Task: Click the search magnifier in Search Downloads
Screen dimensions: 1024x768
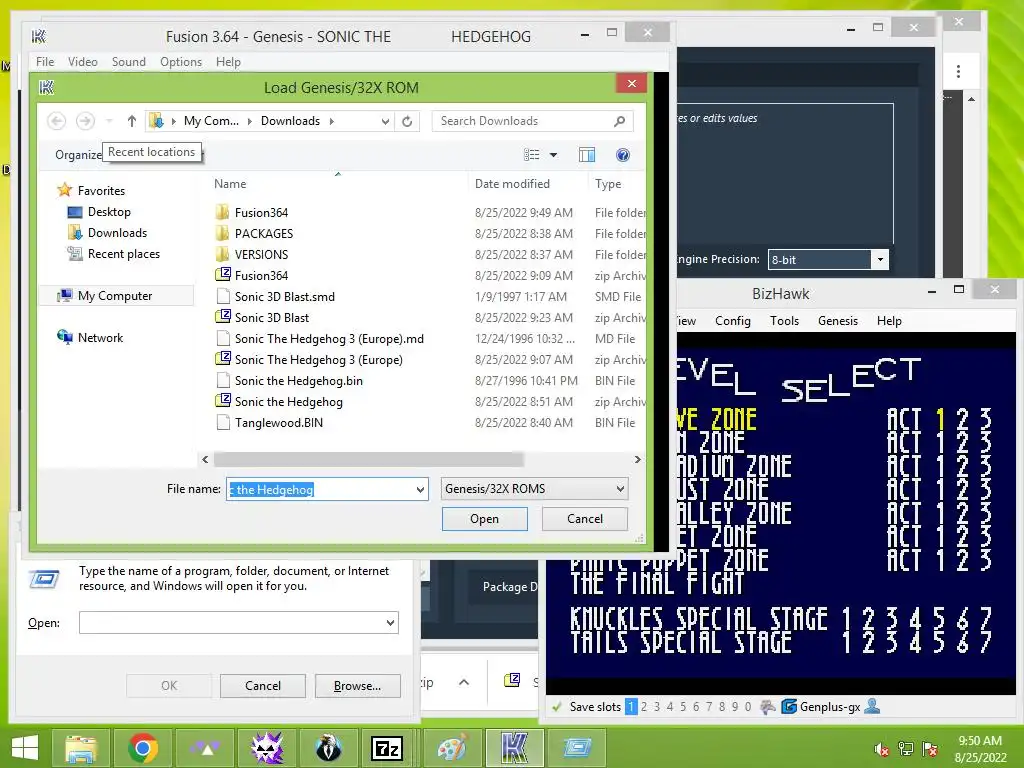Action: 619,121
